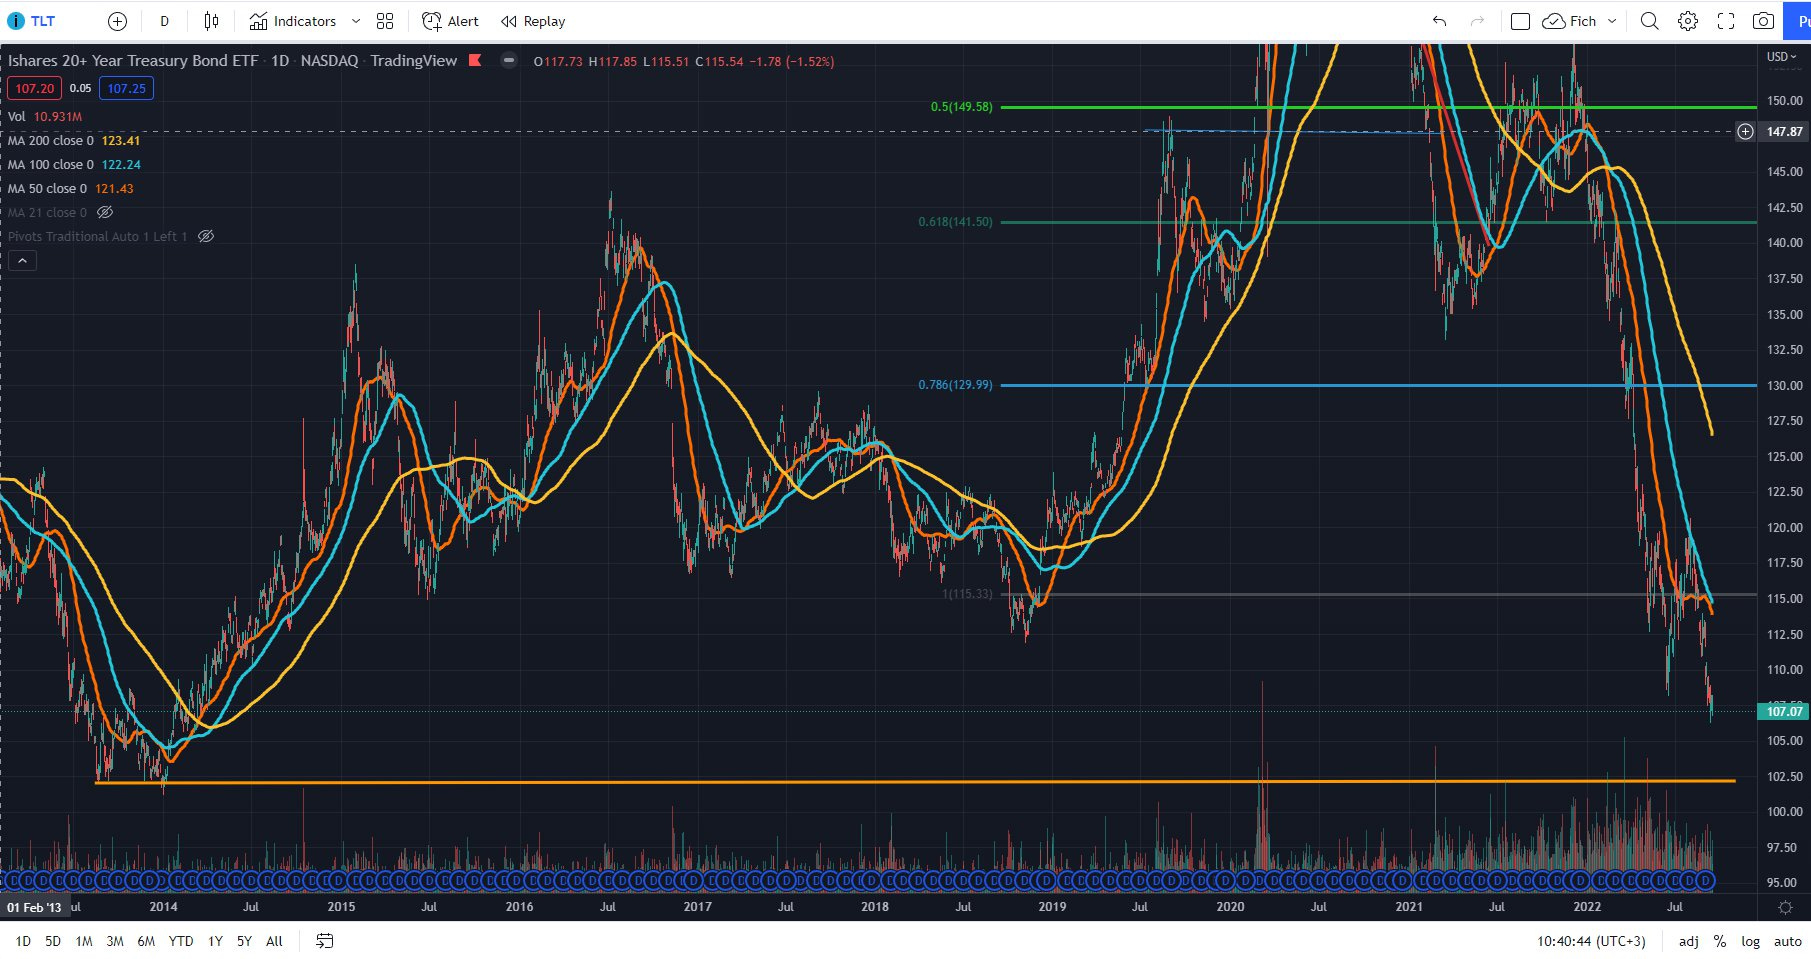Collapse the indicator legend chevron

click(x=22, y=260)
